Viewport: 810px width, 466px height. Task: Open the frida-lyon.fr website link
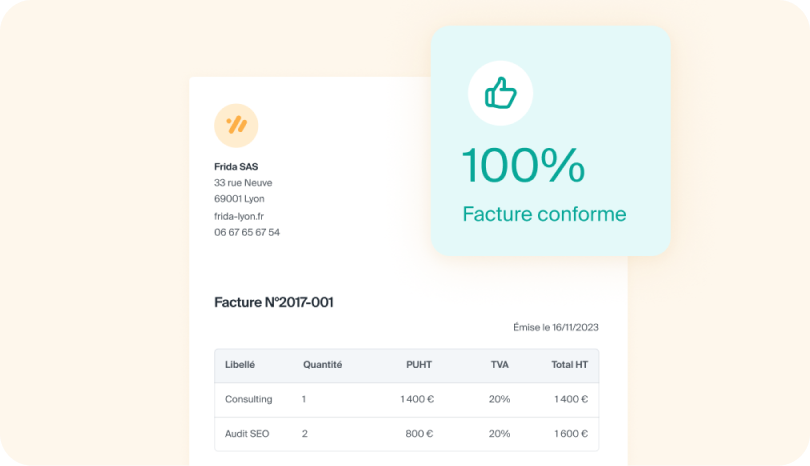pos(239,216)
